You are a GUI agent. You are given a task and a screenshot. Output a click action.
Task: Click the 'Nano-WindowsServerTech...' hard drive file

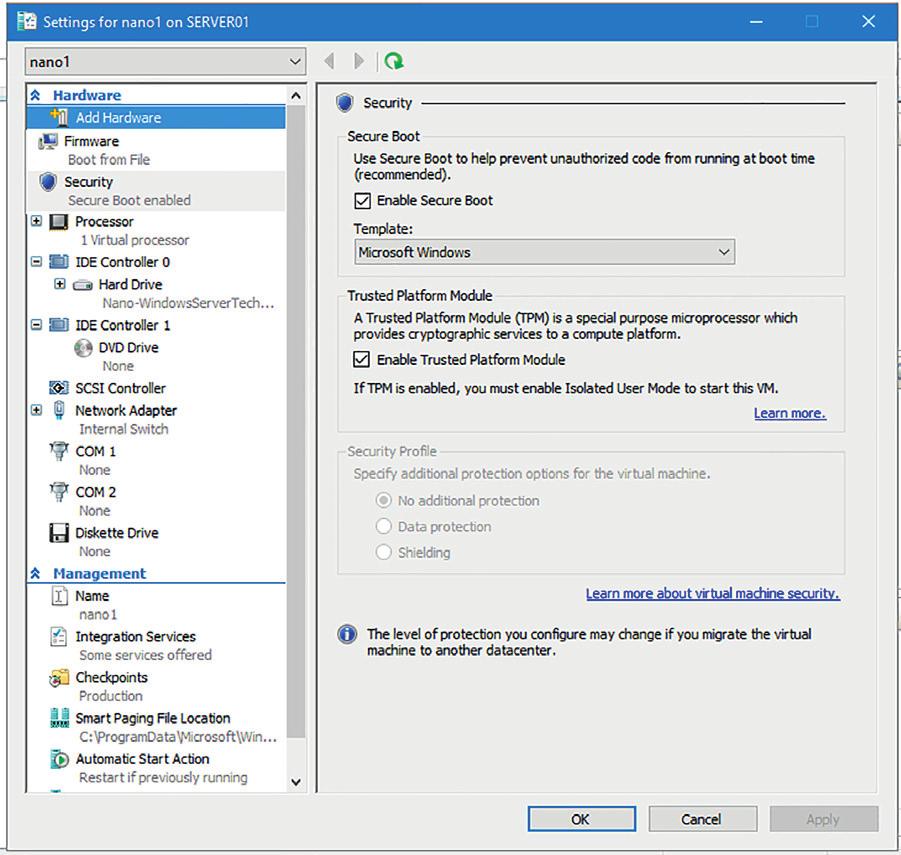(188, 303)
